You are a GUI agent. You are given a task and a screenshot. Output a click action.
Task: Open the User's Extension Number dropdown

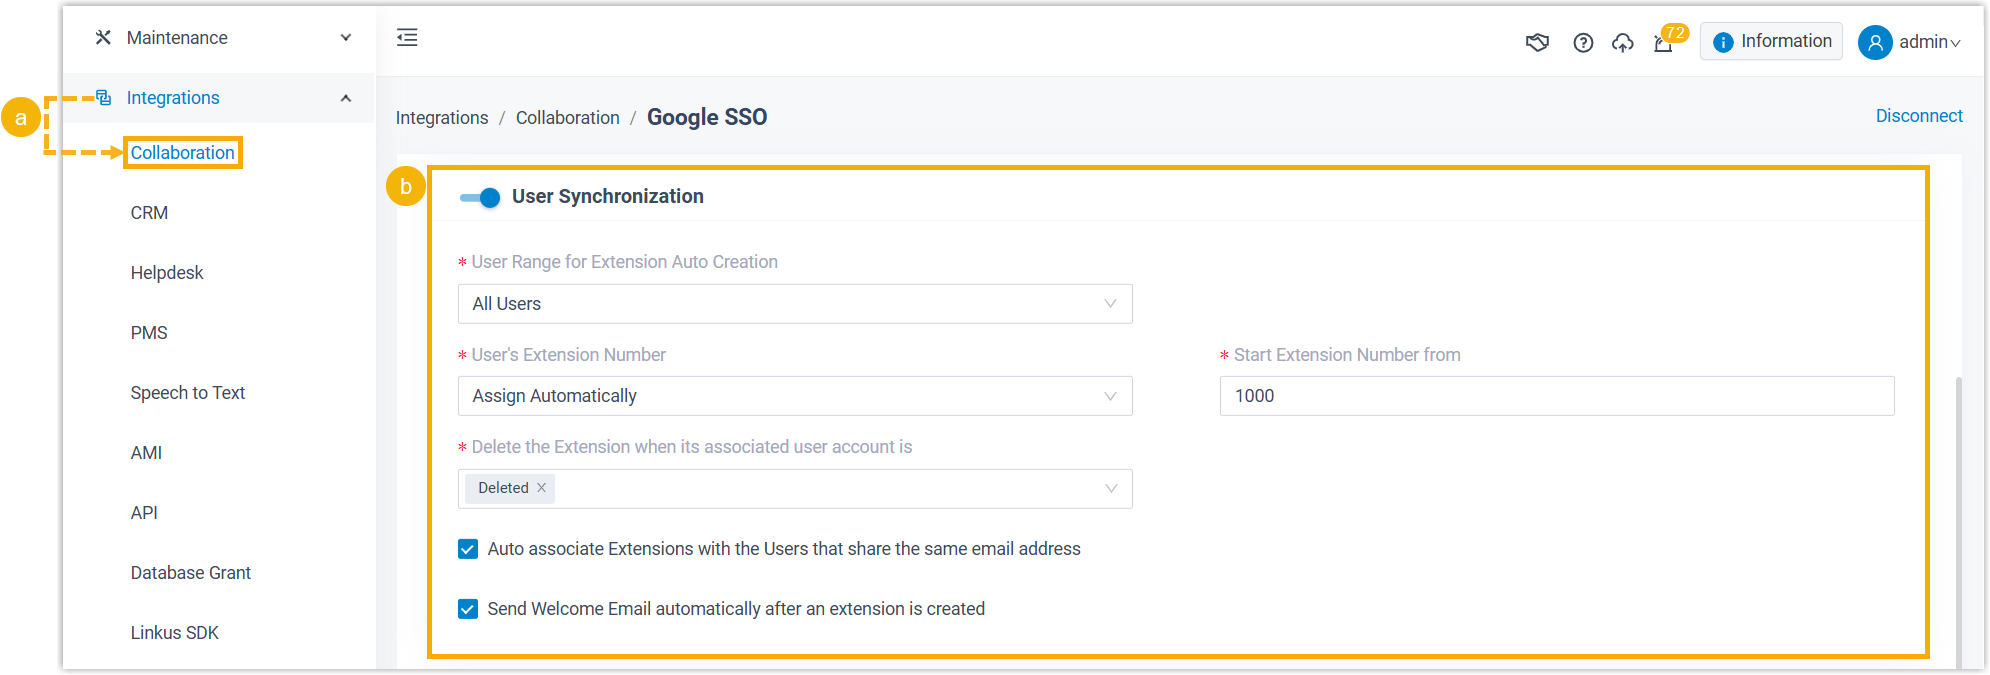(794, 396)
